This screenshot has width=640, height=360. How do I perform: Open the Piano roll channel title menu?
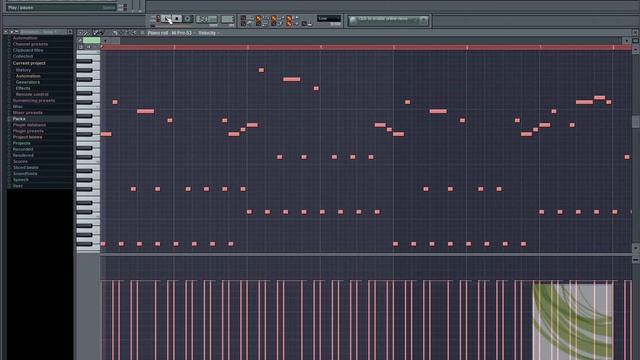tap(171, 33)
